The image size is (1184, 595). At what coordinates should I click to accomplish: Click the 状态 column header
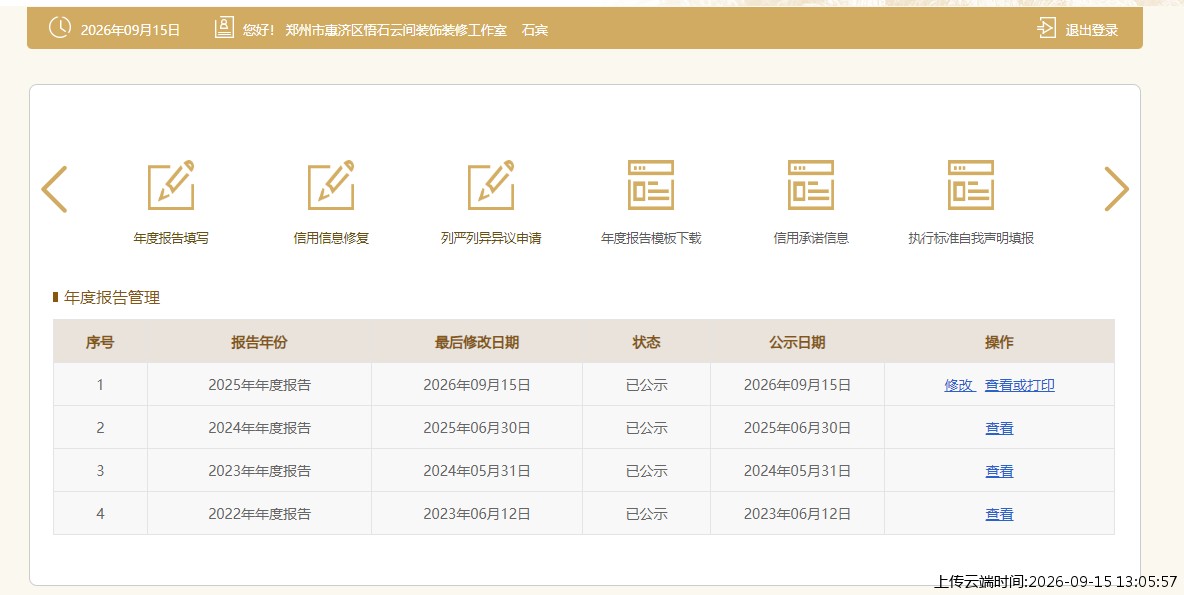point(646,342)
